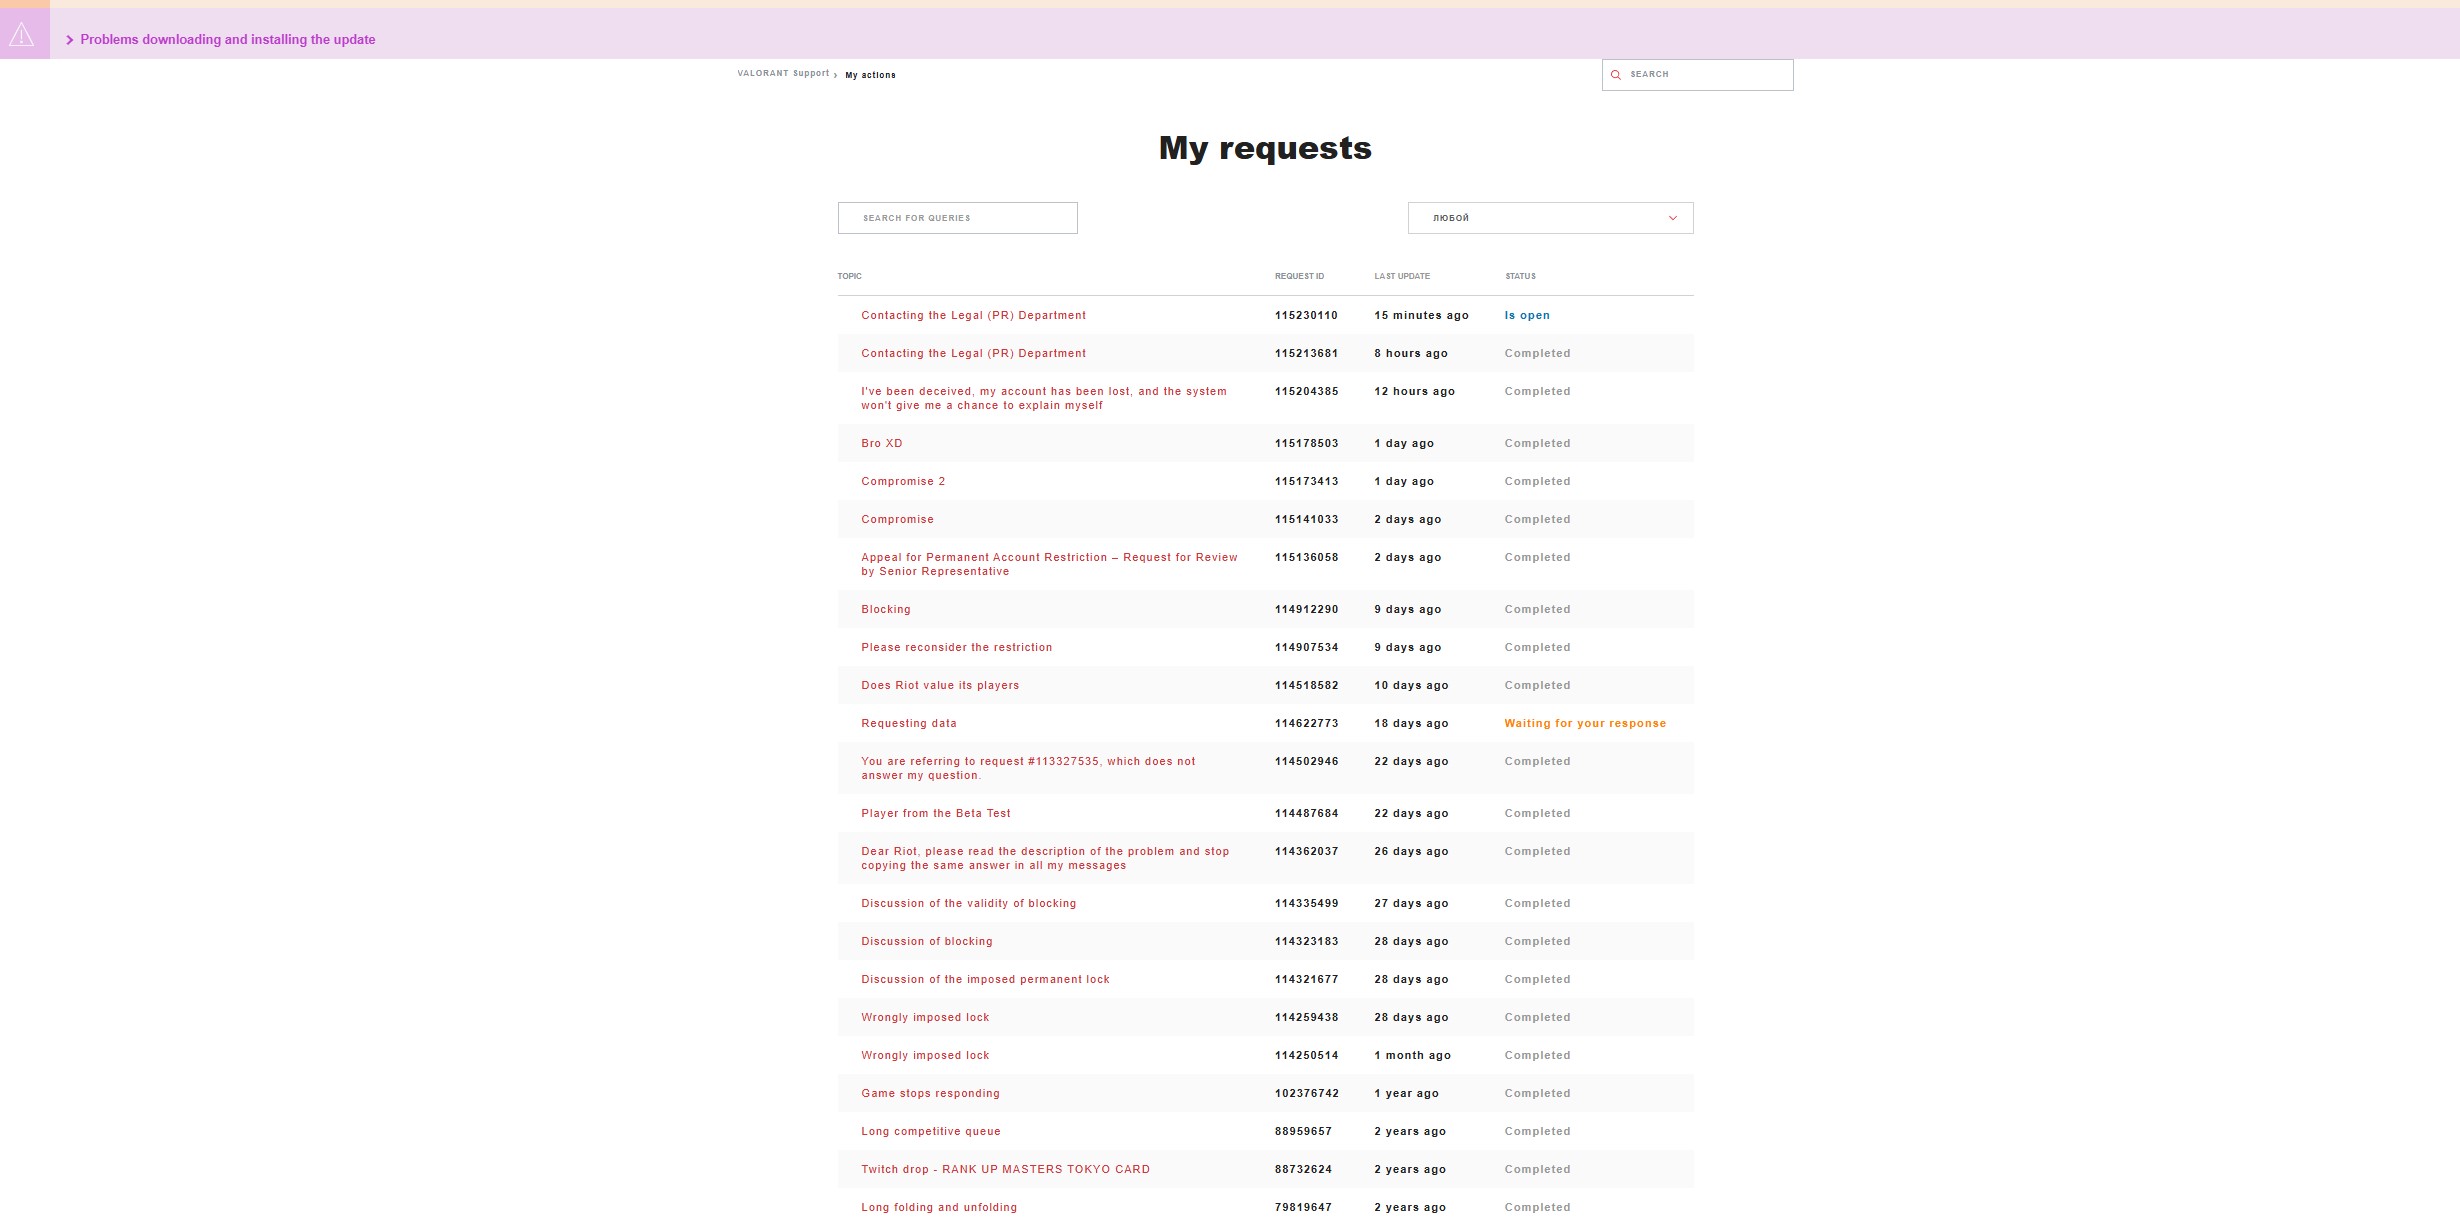Focus the Search for queries field

coord(957,218)
